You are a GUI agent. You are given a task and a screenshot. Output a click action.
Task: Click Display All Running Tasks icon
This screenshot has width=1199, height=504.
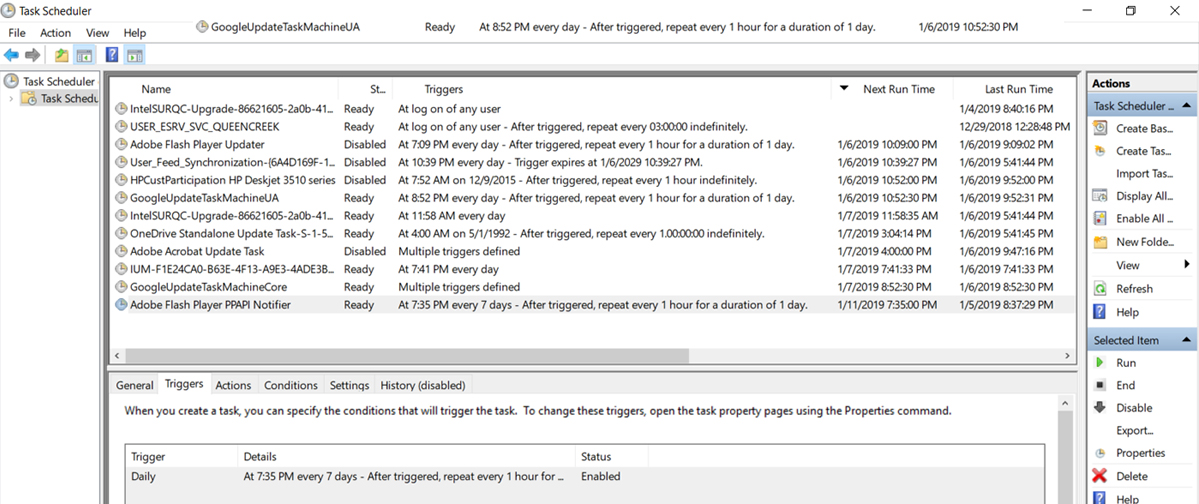click(x=1100, y=196)
